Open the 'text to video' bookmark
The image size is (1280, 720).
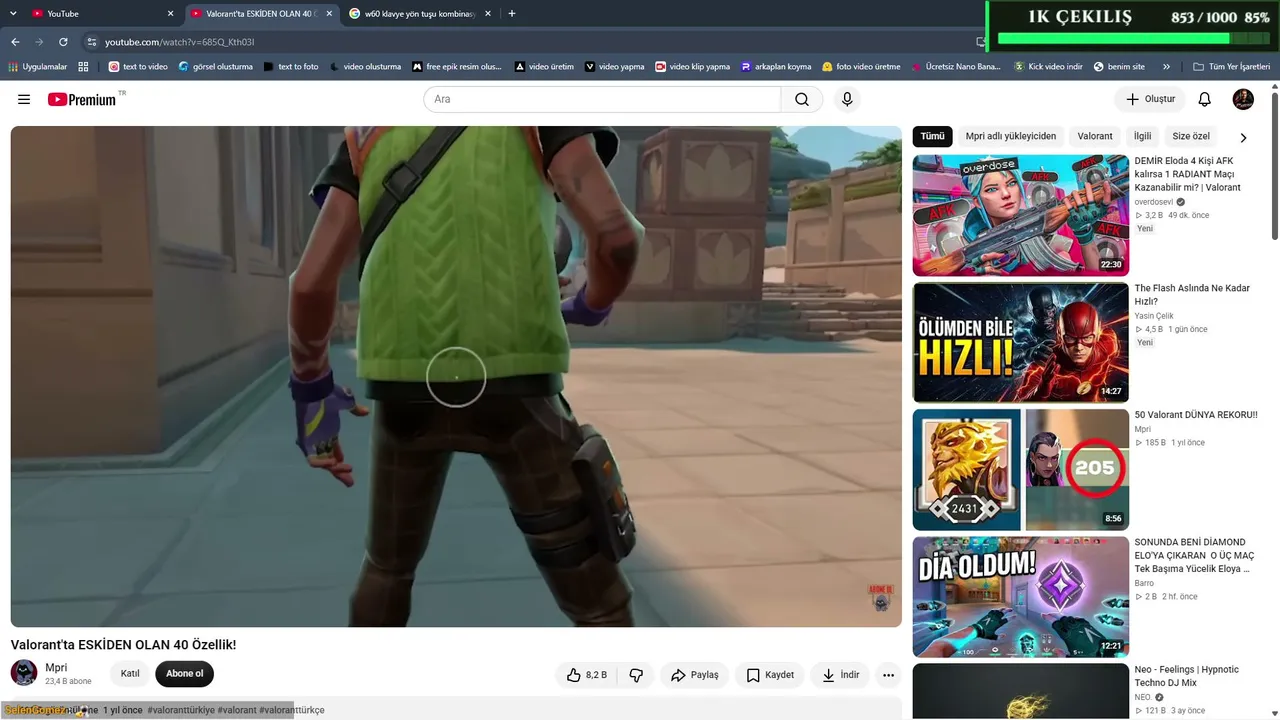click(x=138, y=67)
